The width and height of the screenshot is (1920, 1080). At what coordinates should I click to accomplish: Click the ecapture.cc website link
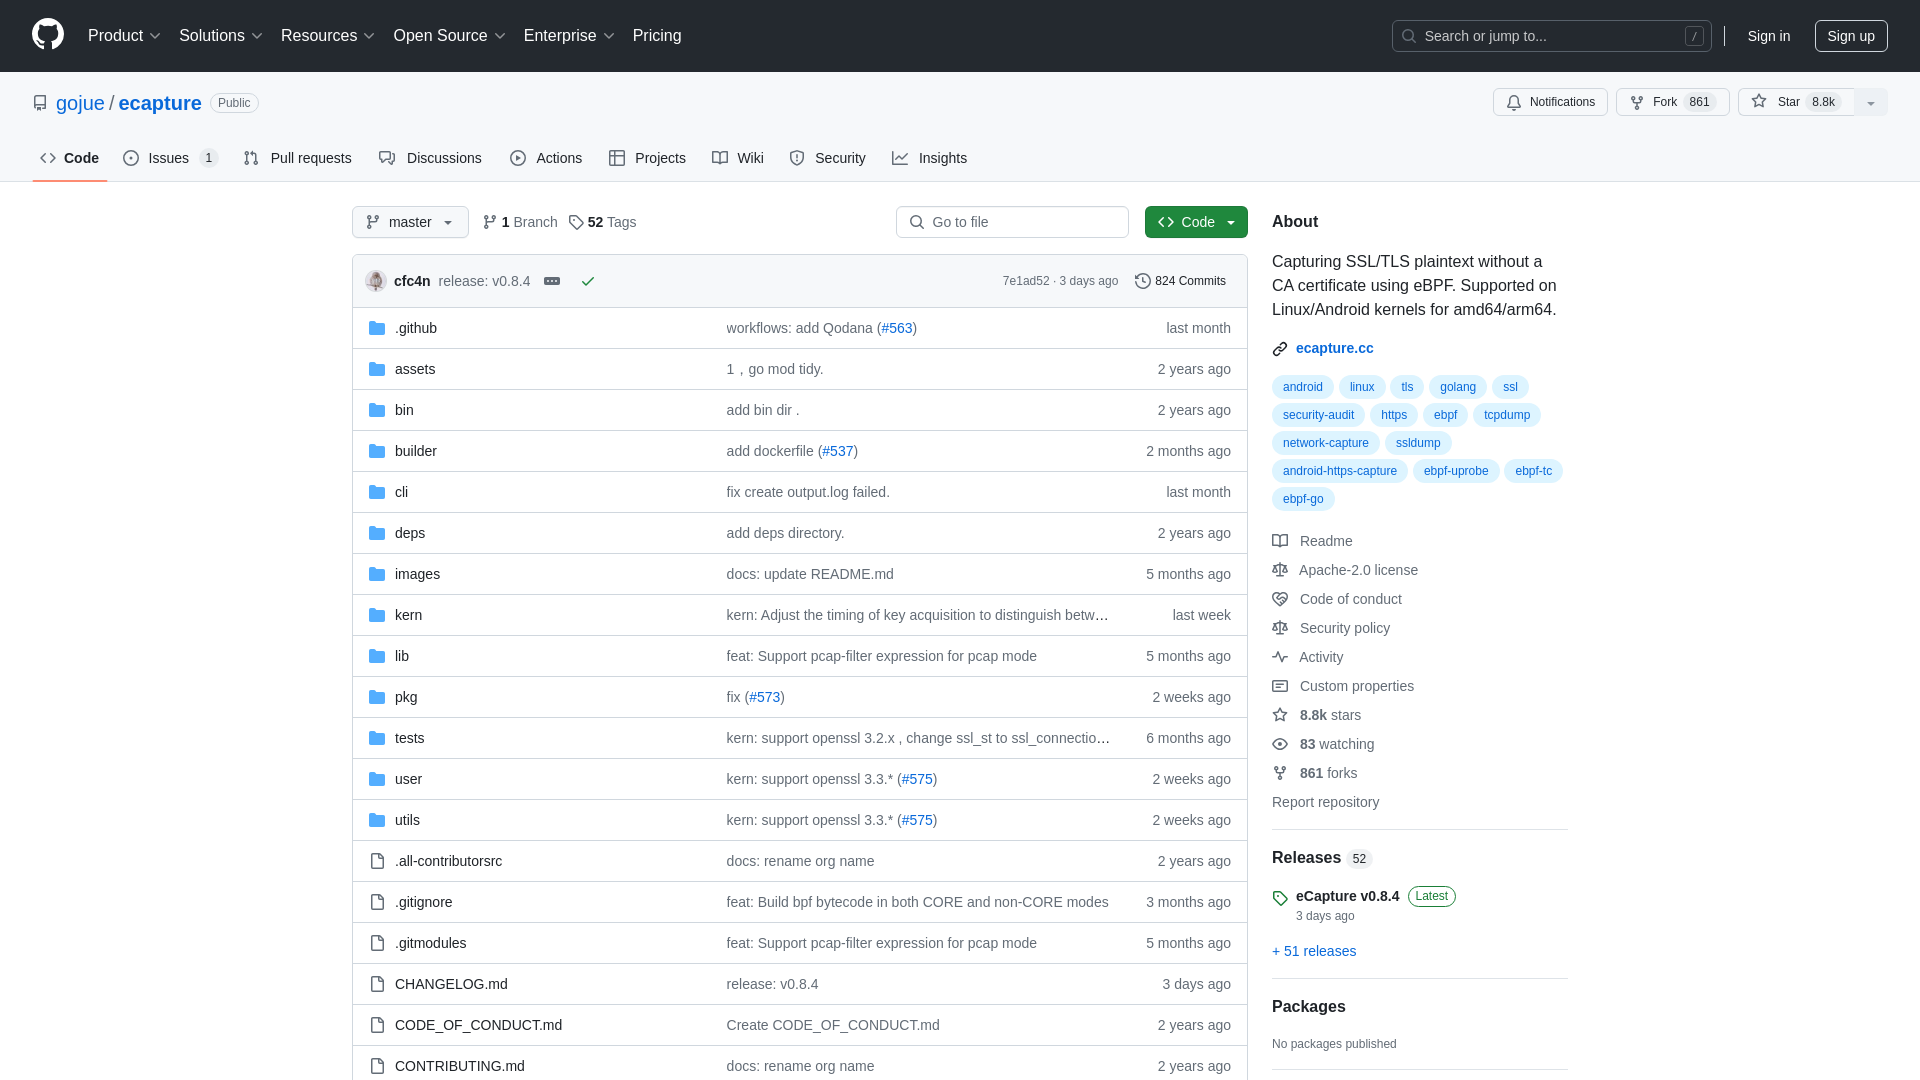1335,348
